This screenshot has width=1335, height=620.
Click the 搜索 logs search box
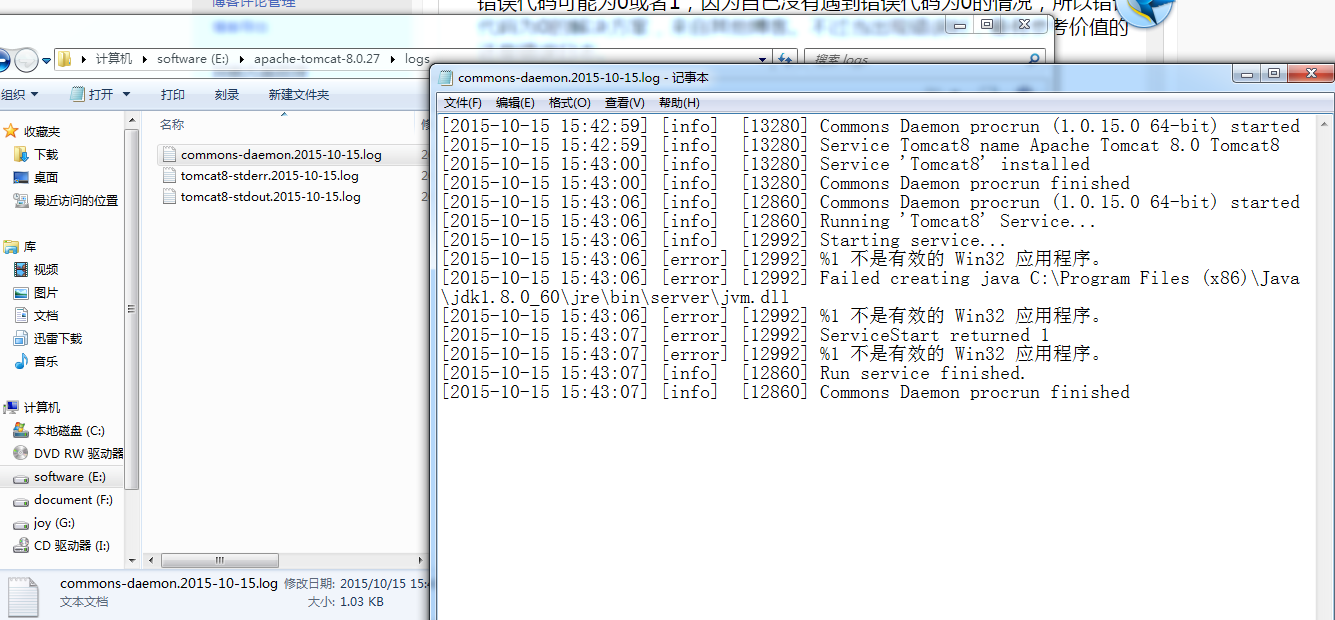pos(925,60)
